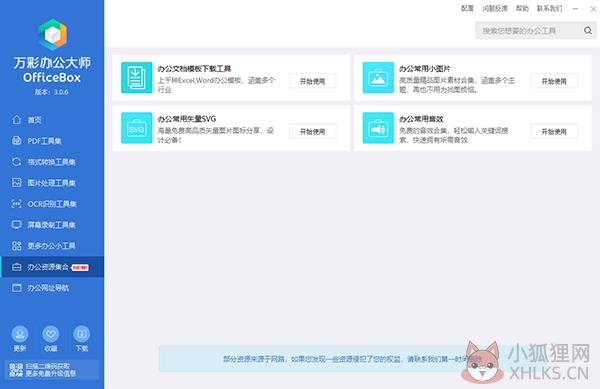
Task: Open the 办公文档模板下载工具 document icon
Action: pyautogui.click(x=137, y=78)
